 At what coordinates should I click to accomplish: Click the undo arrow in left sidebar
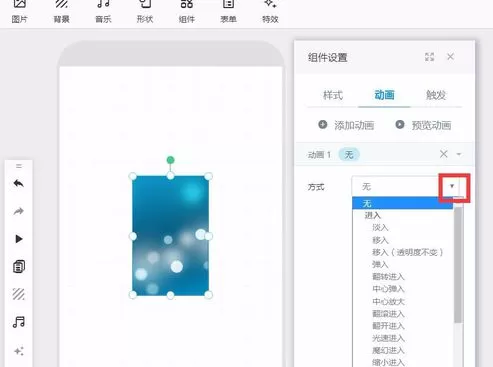(19, 183)
